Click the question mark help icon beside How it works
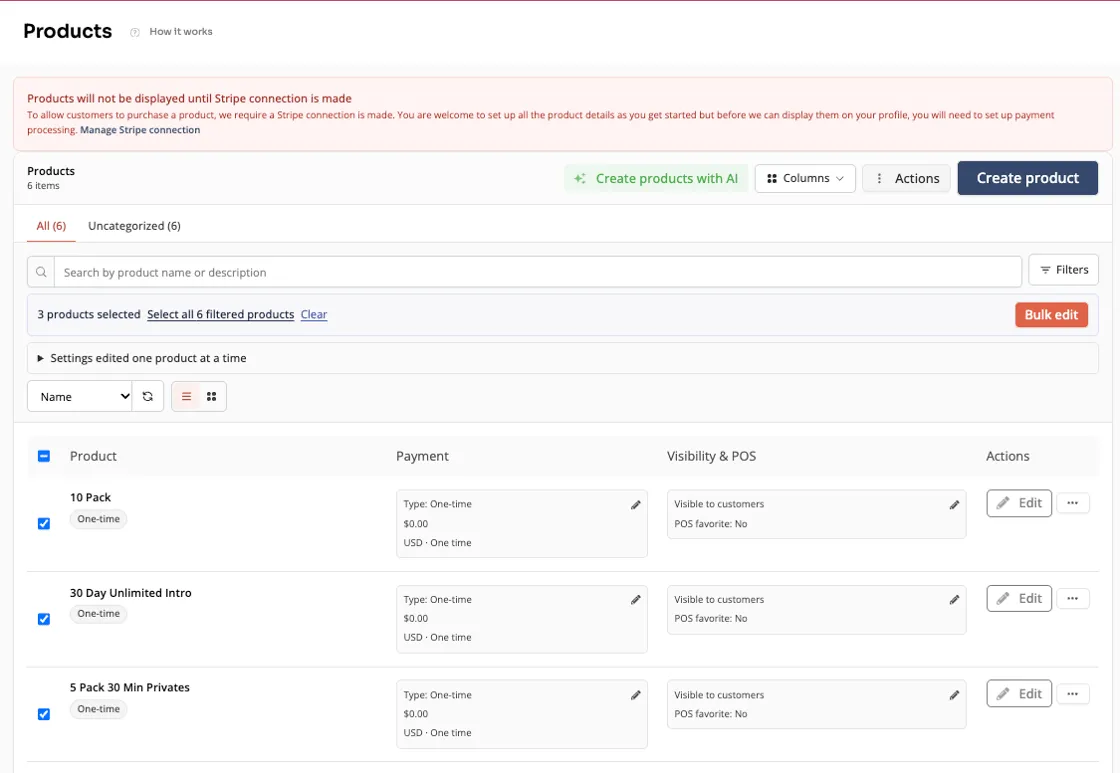The image size is (1120, 773). (134, 32)
